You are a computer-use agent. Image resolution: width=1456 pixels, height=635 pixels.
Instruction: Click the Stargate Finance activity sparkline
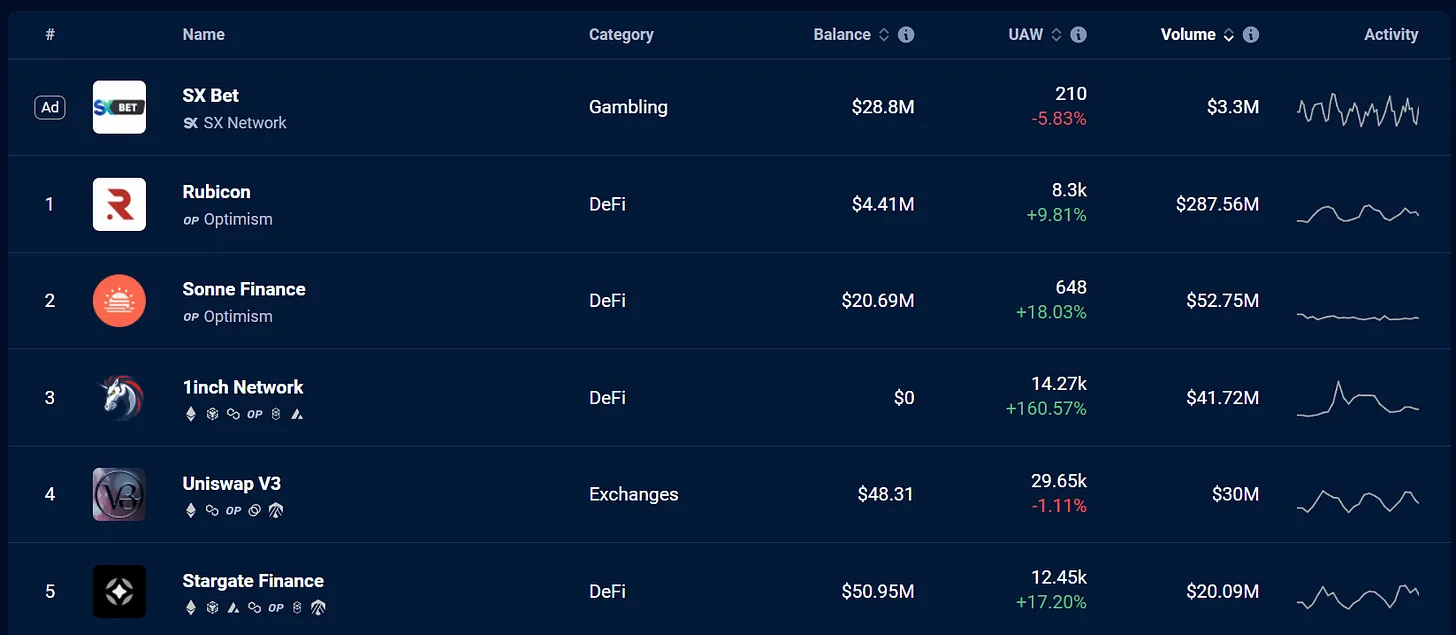coord(1358,597)
